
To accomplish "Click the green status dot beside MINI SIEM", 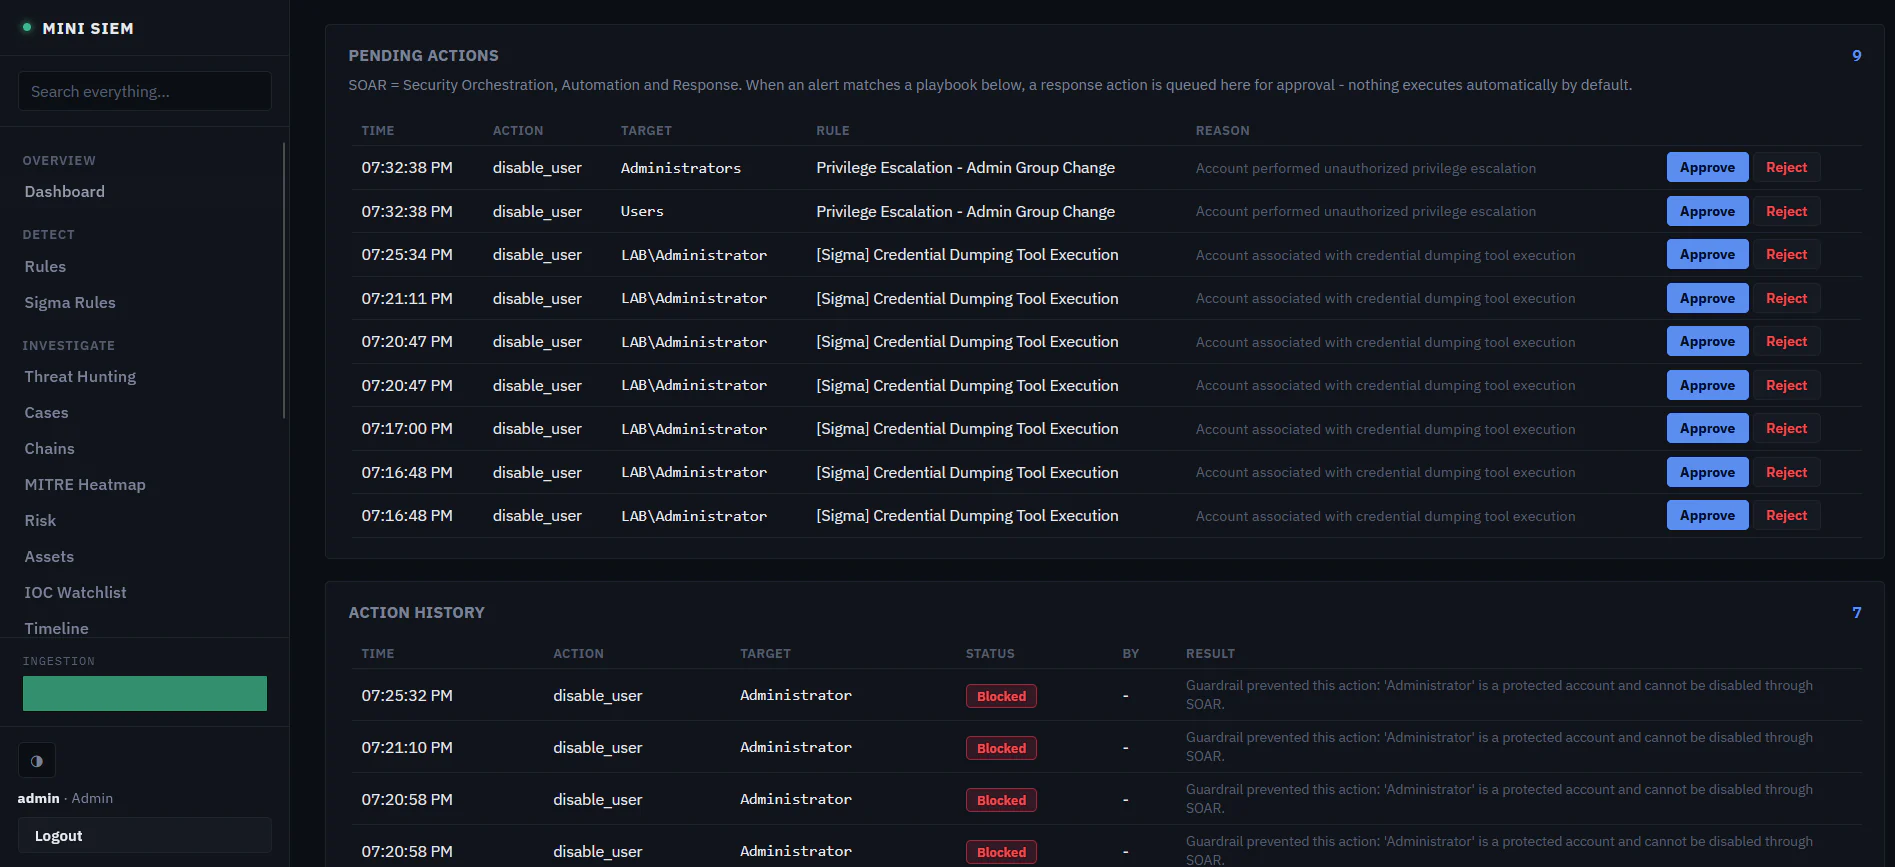I will (27, 27).
